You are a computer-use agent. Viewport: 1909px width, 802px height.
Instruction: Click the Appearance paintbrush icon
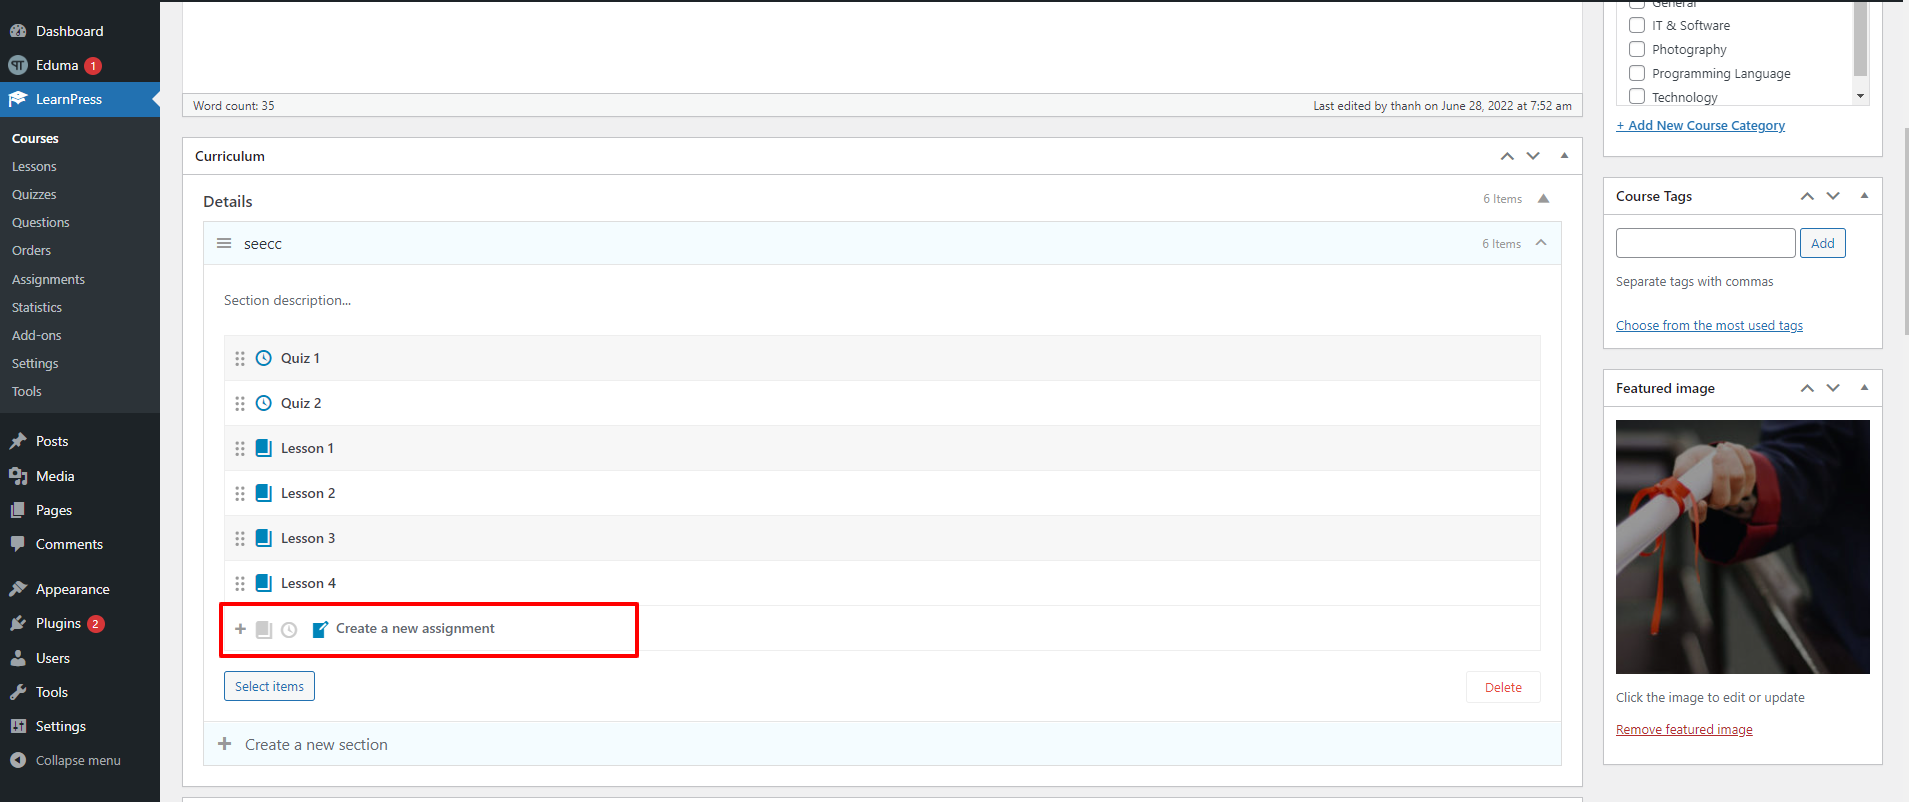18,589
